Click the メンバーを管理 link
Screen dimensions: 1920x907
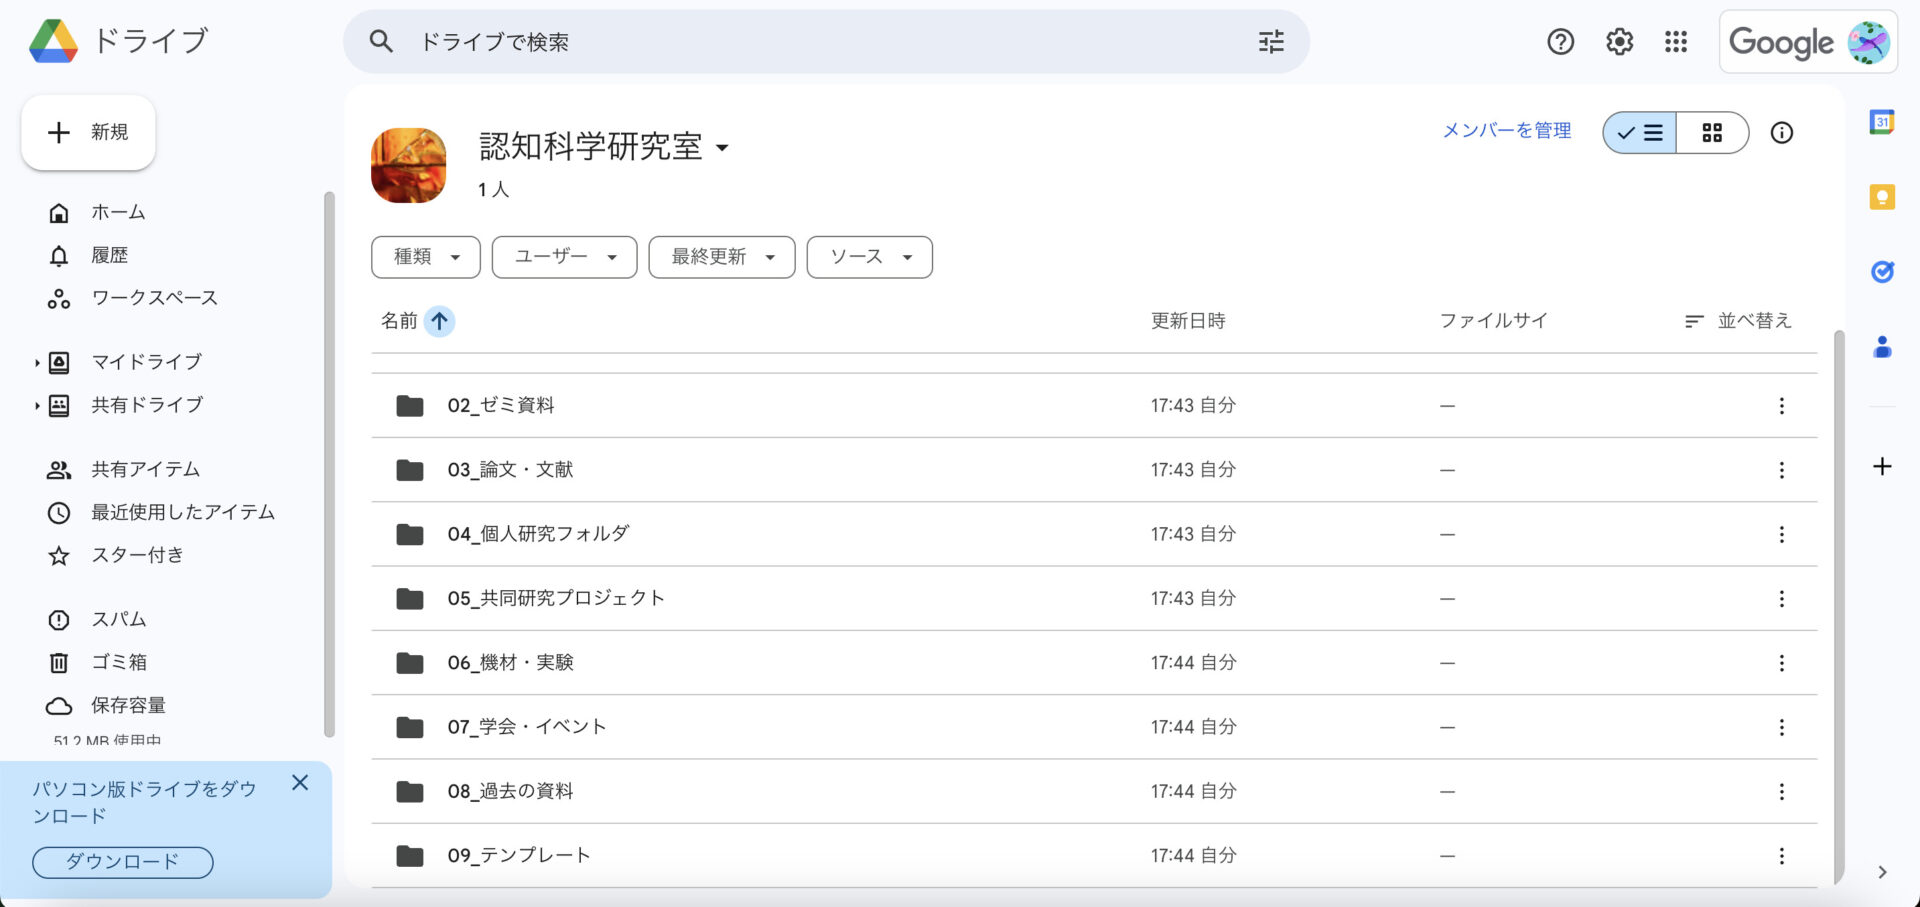pyautogui.click(x=1506, y=130)
